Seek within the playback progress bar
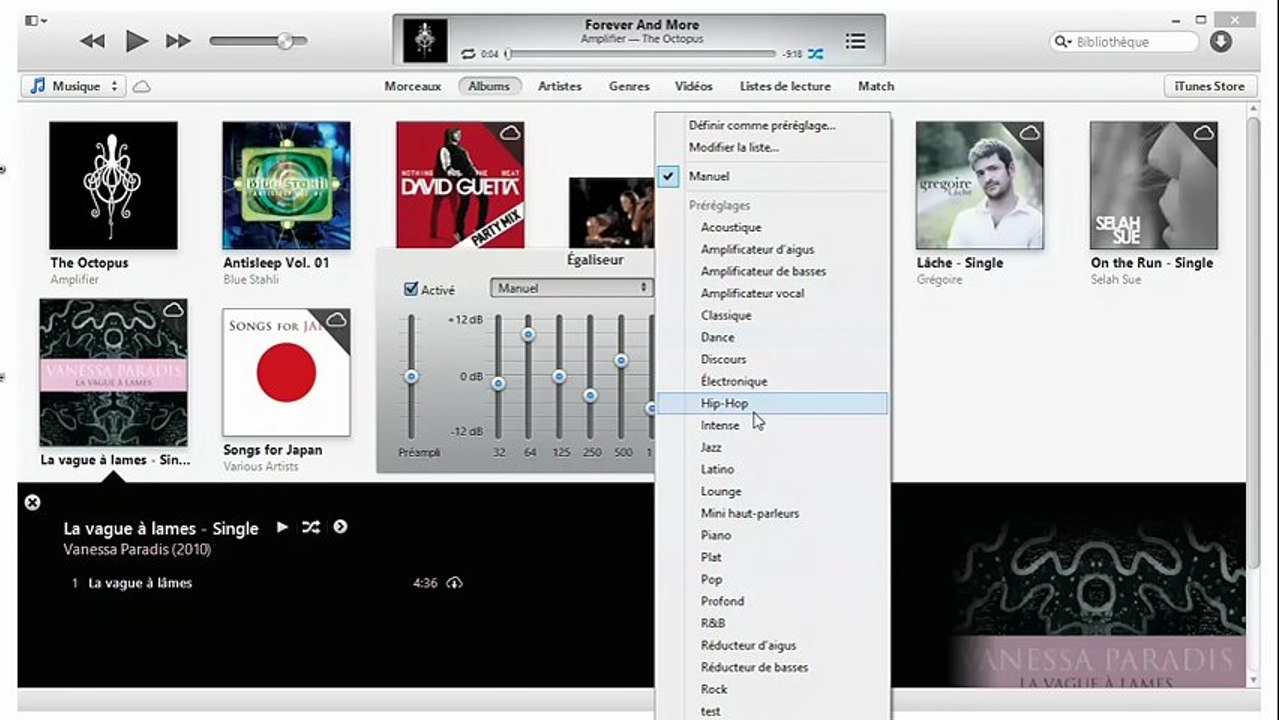Image resolution: width=1279 pixels, height=720 pixels. click(641, 54)
